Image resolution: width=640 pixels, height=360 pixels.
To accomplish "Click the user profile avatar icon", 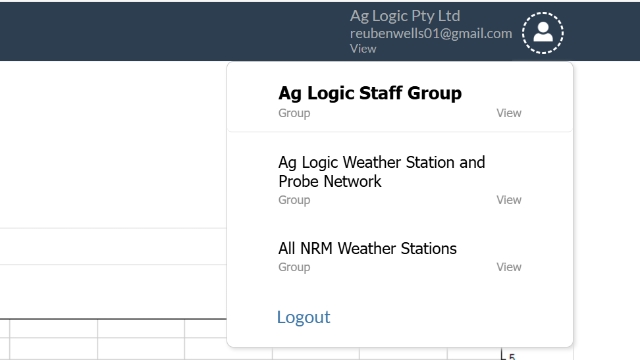I will (542, 33).
